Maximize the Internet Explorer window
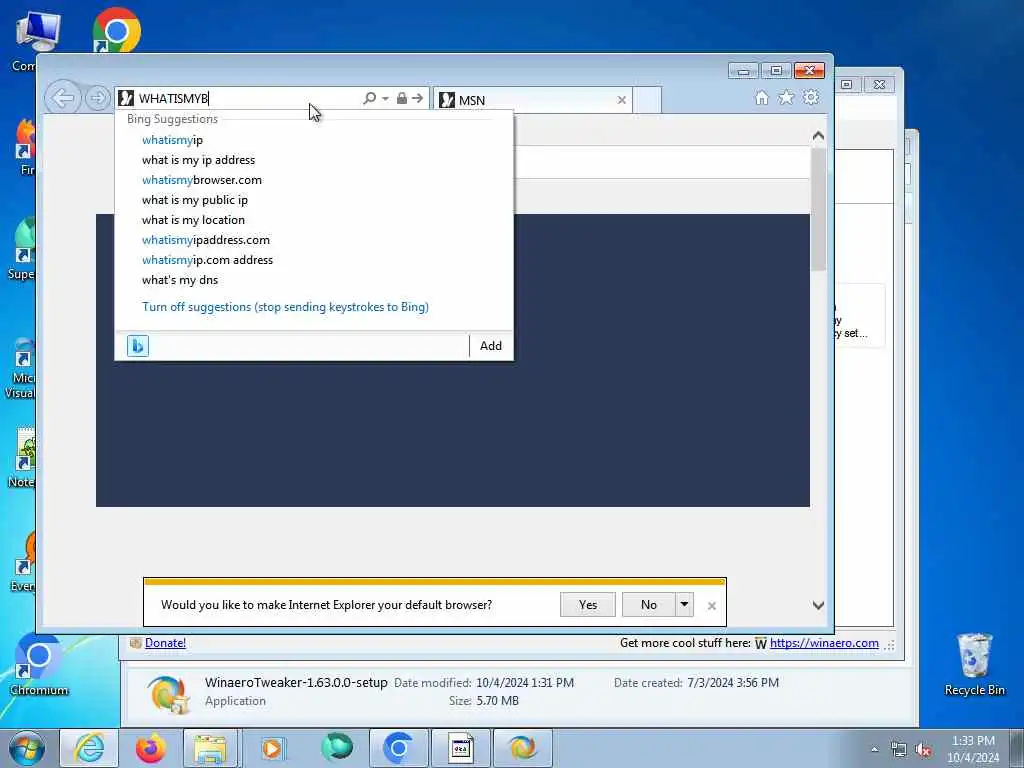Image resolution: width=1024 pixels, height=768 pixels. coord(776,71)
